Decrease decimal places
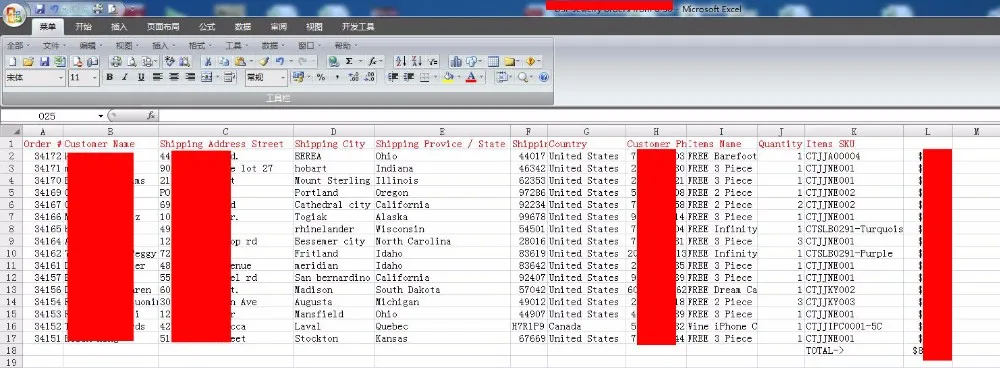Image resolution: width=1000 pixels, height=368 pixels. (369, 77)
